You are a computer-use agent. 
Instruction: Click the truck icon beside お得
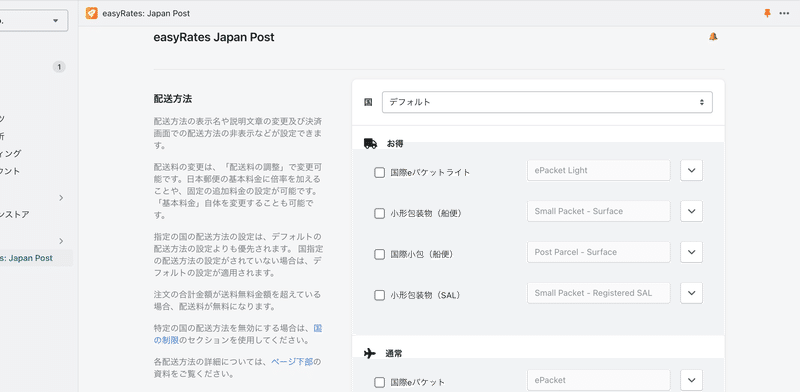coord(370,144)
